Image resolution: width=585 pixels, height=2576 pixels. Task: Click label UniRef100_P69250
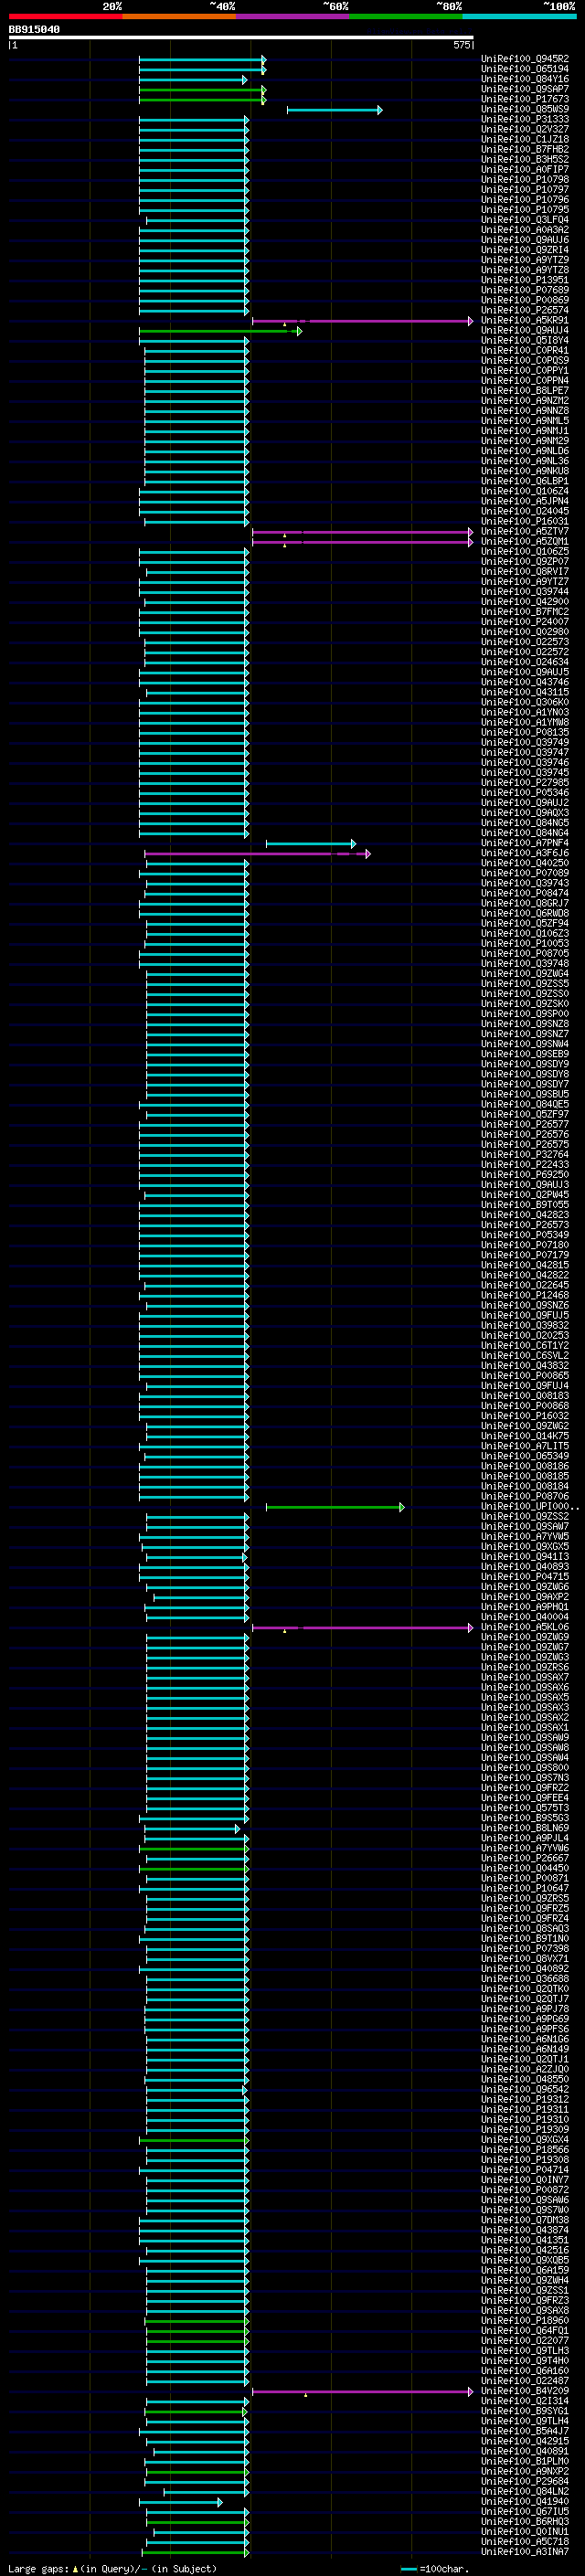511,1174
